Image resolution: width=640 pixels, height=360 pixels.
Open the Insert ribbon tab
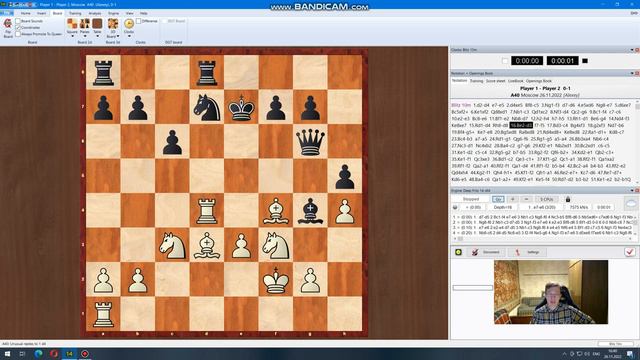click(x=41, y=13)
